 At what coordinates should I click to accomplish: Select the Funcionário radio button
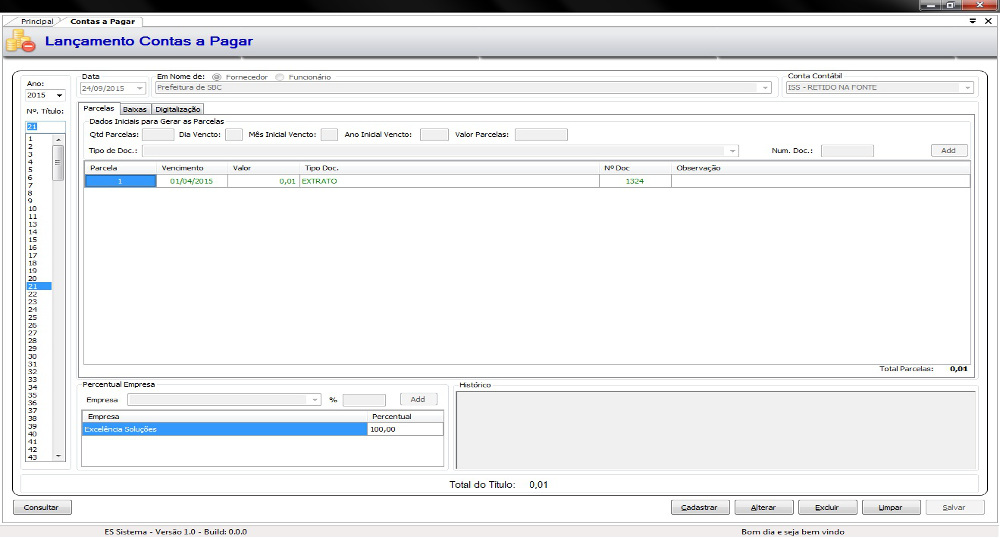pos(279,77)
